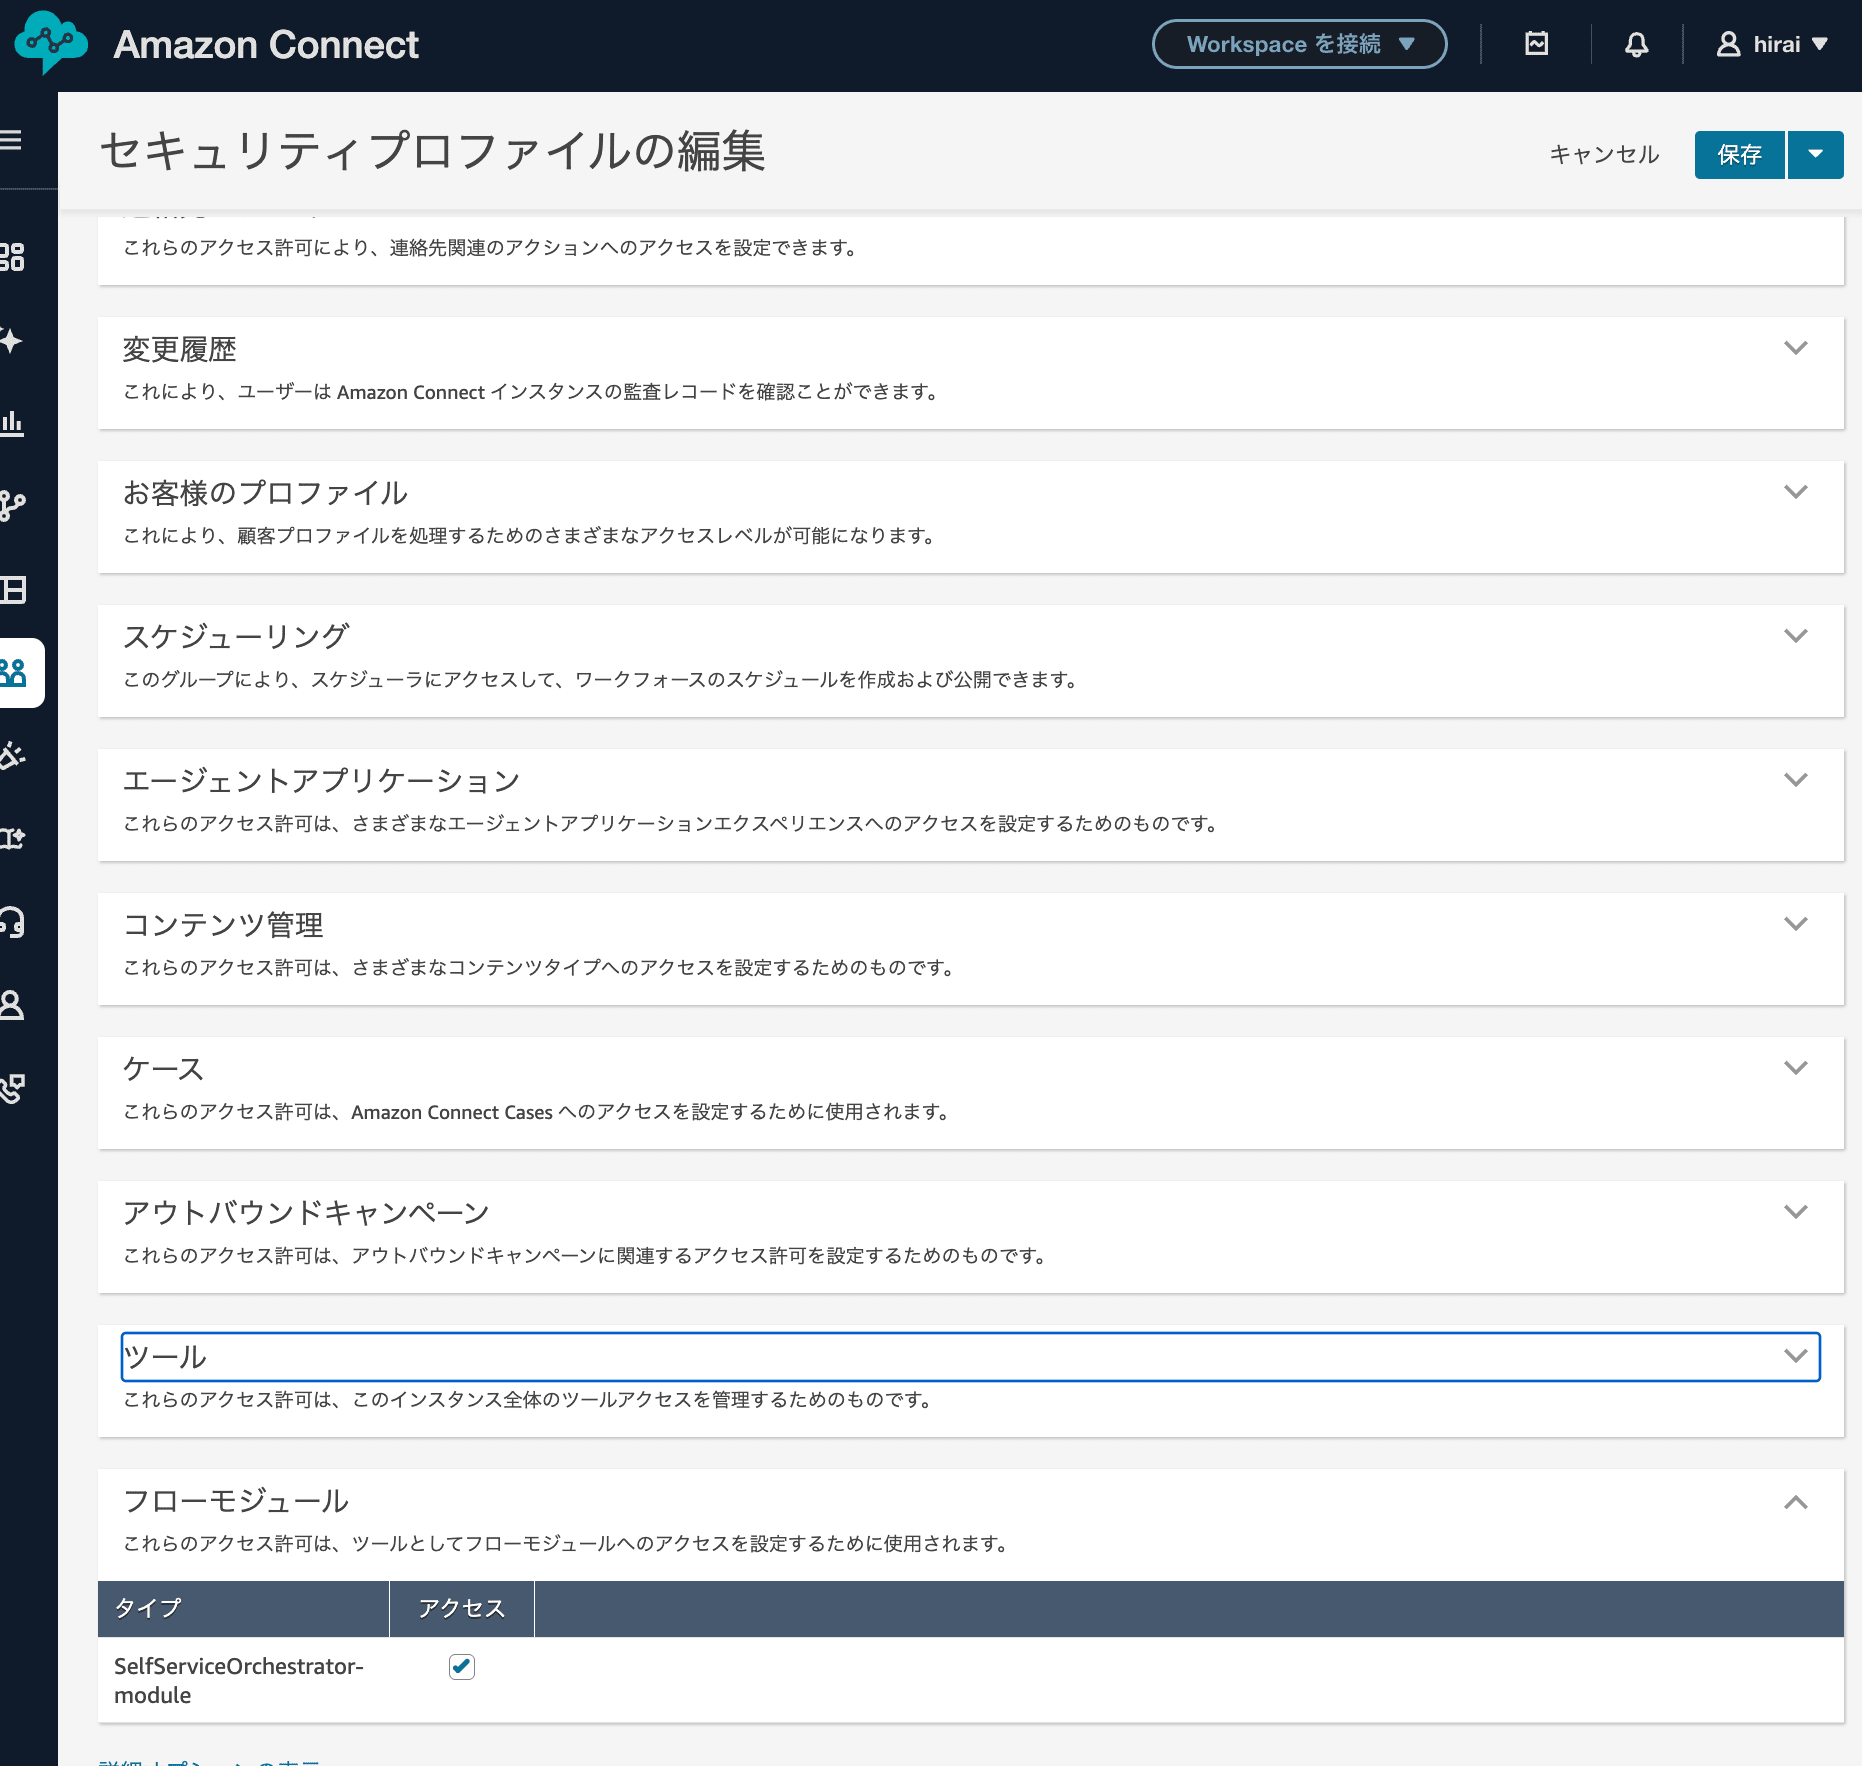The width and height of the screenshot is (1862, 1766).
Task: Open the 保存 split-button dropdown arrow
Action: [x=1815, y=155]
